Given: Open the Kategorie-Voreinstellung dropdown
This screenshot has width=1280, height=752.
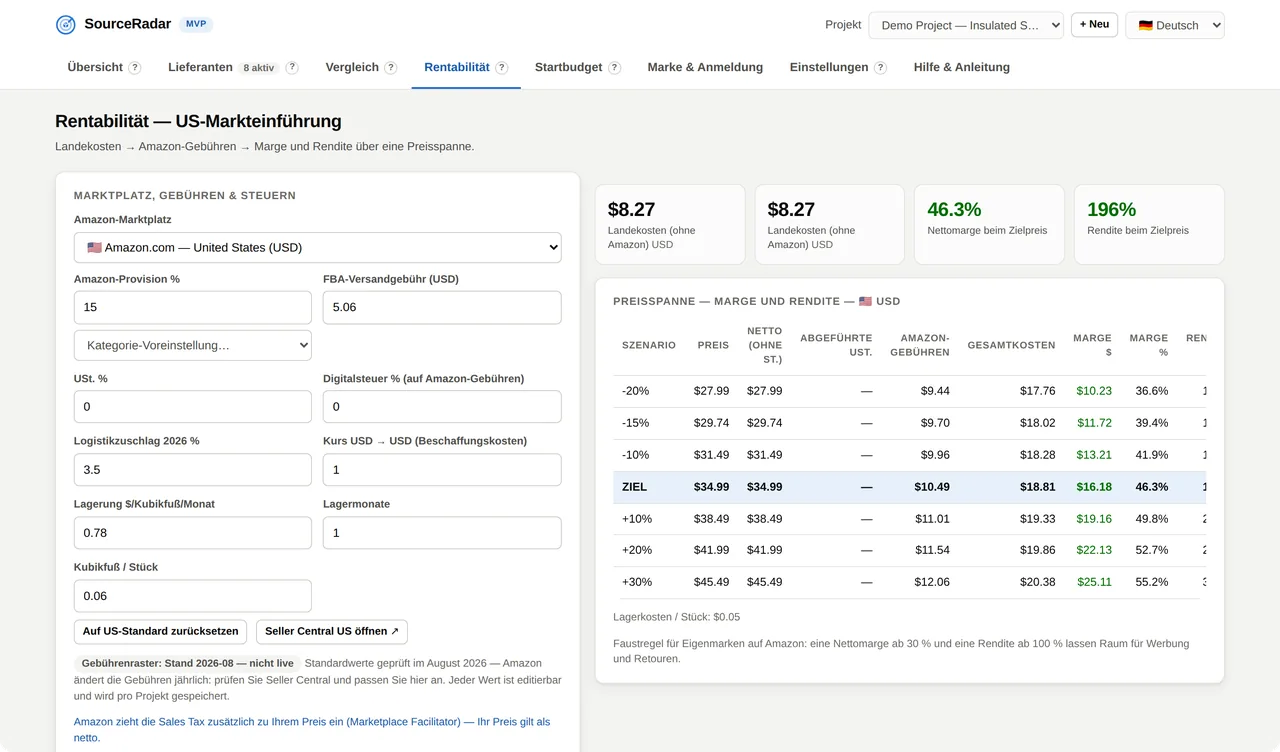Looking at the screenshot, I should 193,345.
